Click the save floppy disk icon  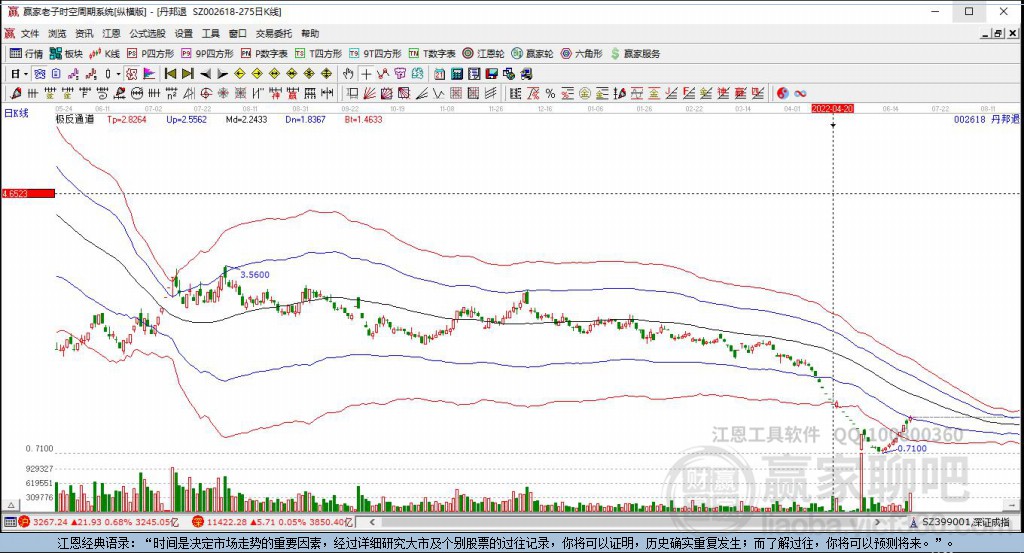click(x=491, y=74)
